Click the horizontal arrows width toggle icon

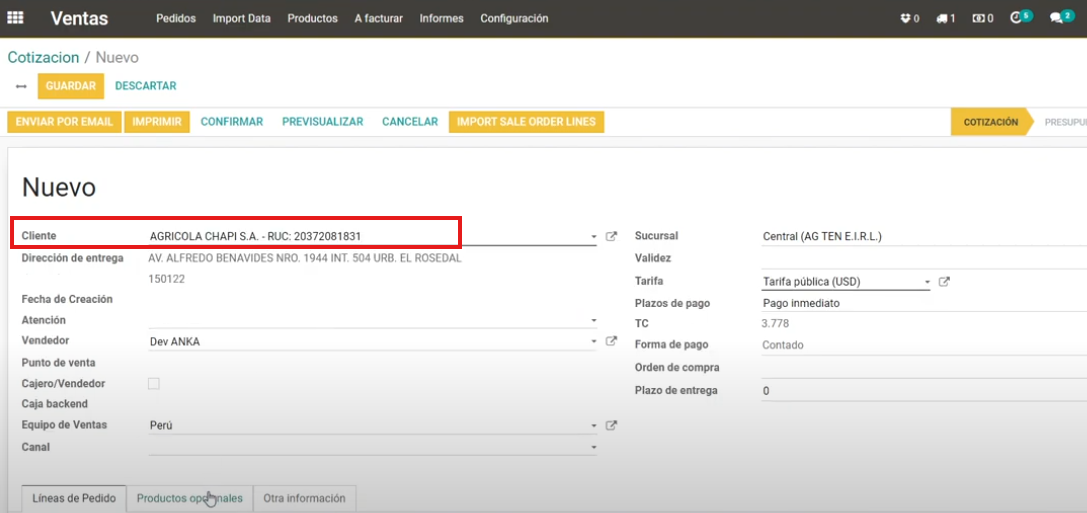21,86
